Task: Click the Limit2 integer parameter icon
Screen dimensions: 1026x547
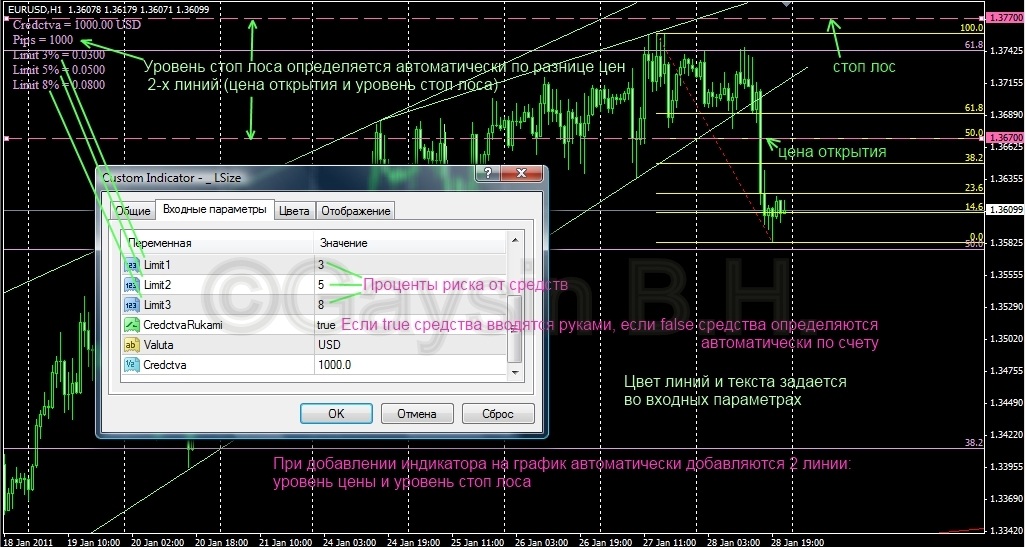Action: (x=132, y=285)
